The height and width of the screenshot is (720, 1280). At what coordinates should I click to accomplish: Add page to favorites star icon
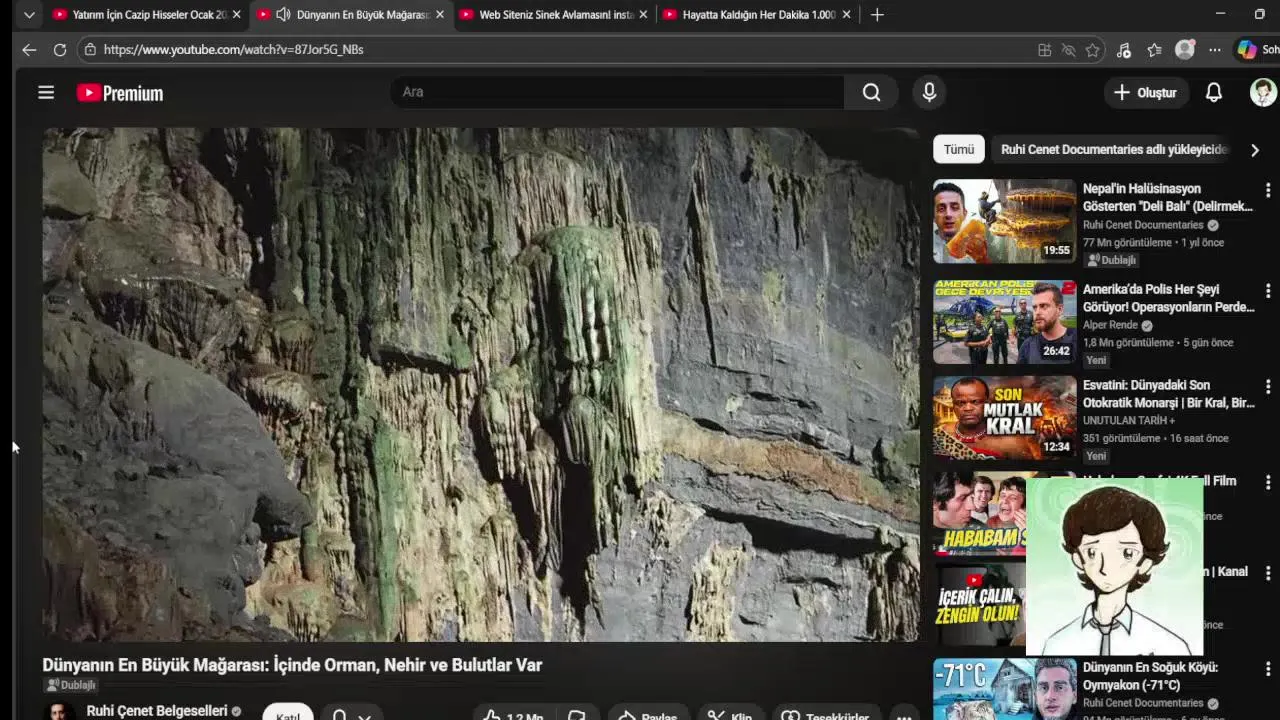point(1093,50)
